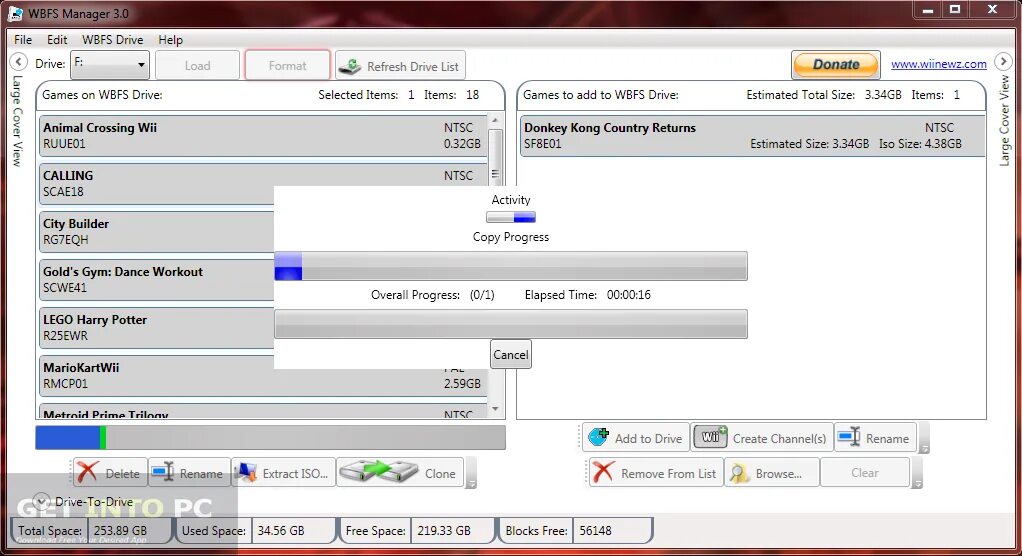Open the right Large Cover View arrow

(x=1003, y=62)
